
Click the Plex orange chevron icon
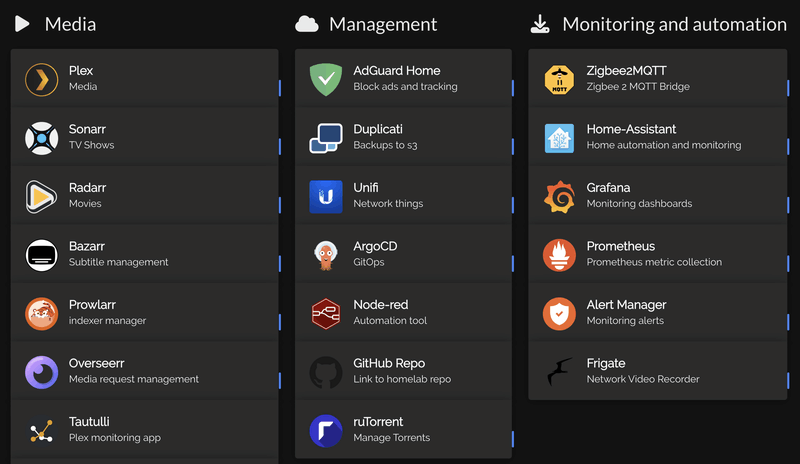click(41, 80)
